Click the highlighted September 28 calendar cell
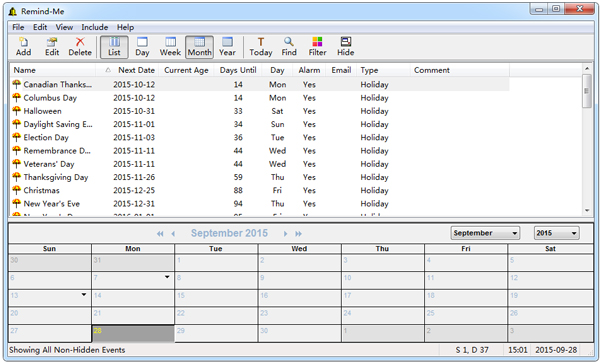The height and width of the screenshot is (363, 600). point(133,334)
